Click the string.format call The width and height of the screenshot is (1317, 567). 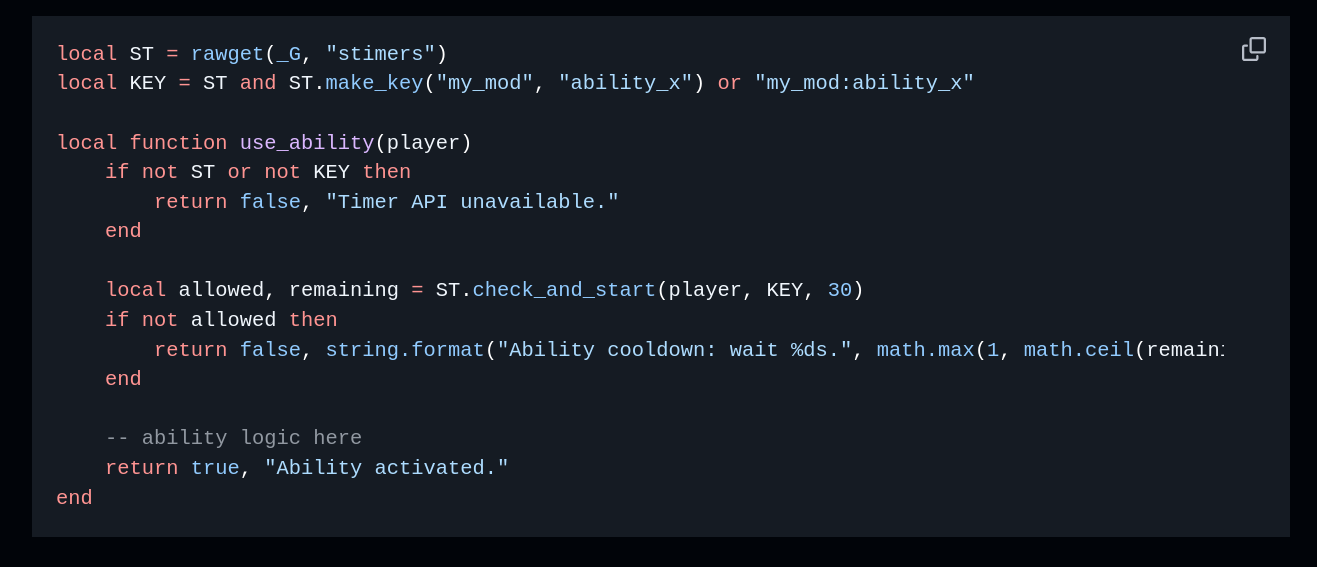click(x=404, y=350)
